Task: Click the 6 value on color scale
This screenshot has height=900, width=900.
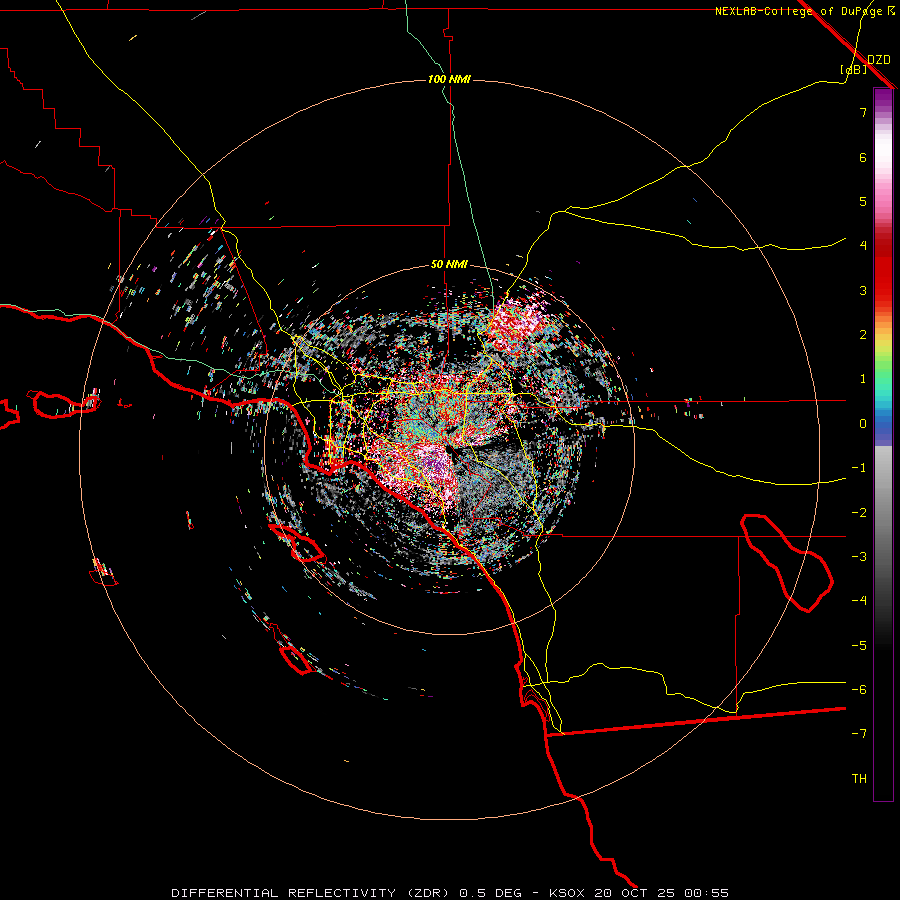Action: click(x=863, y=157)
